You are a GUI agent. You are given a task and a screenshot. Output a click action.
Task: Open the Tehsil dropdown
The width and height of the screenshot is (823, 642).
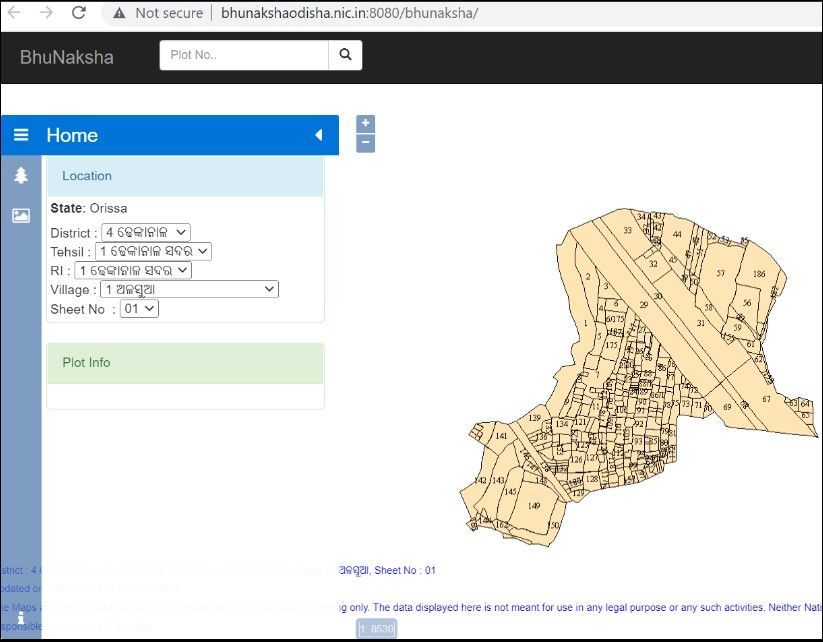point(155,251)
